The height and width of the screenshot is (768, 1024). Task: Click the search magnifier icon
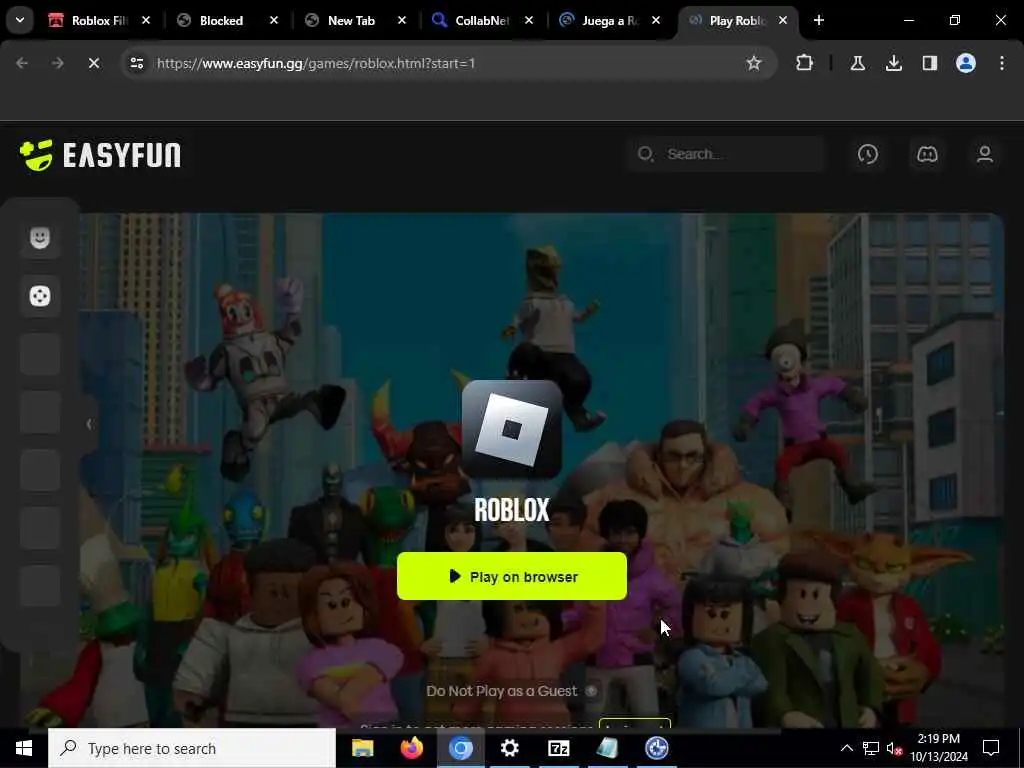(x=645, y=154)
